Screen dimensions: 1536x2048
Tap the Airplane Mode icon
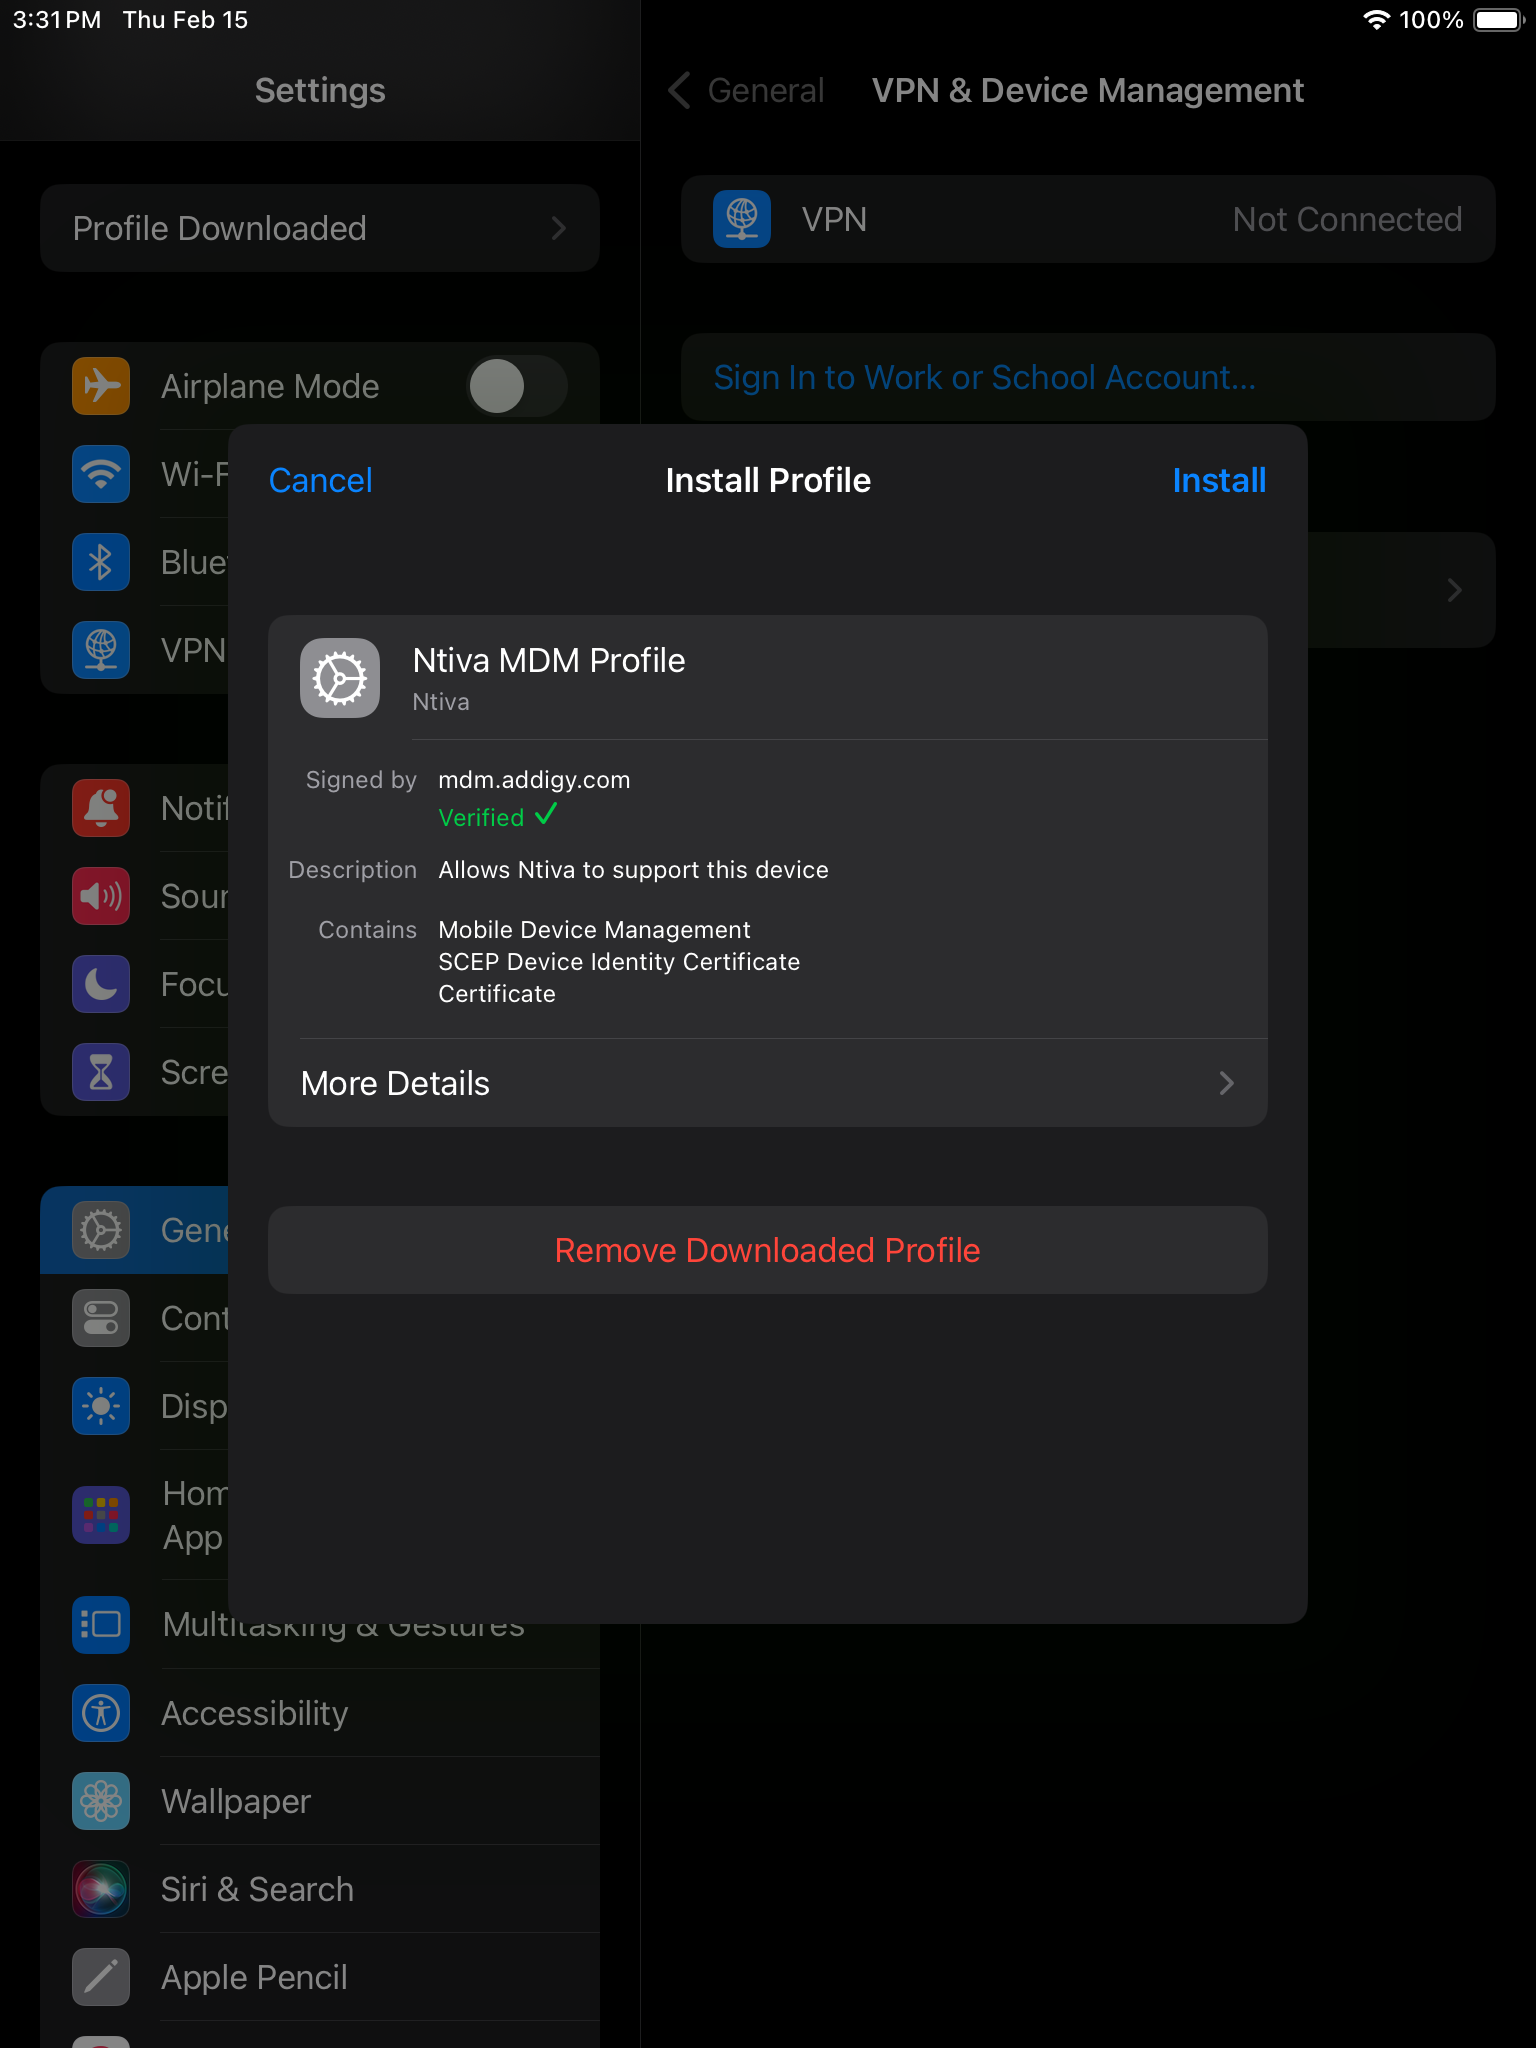[x=101, y=386]
